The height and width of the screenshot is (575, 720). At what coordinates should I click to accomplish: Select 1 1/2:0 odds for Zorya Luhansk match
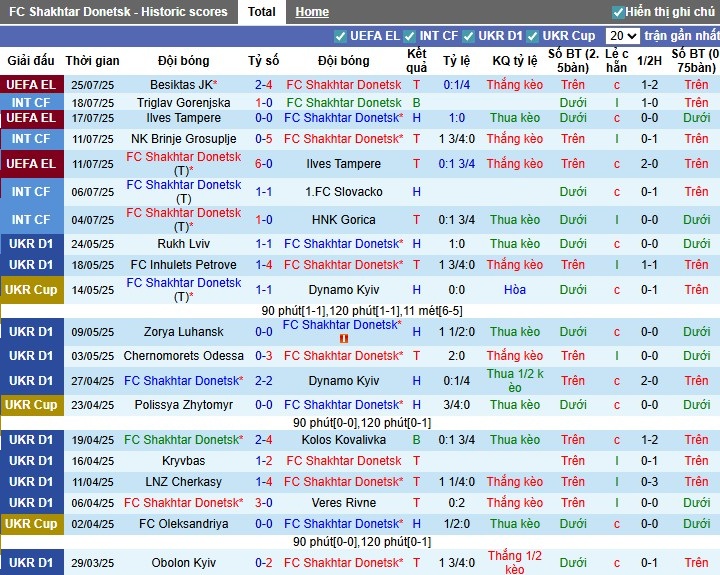coord(456,332)
